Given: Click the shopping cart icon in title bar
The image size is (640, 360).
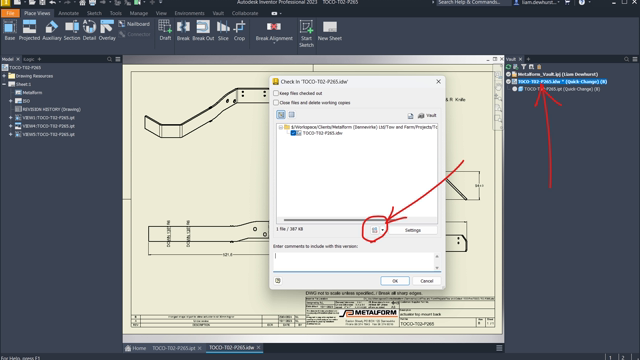Looking at the screenshot, I should click(x=567, y=2).
